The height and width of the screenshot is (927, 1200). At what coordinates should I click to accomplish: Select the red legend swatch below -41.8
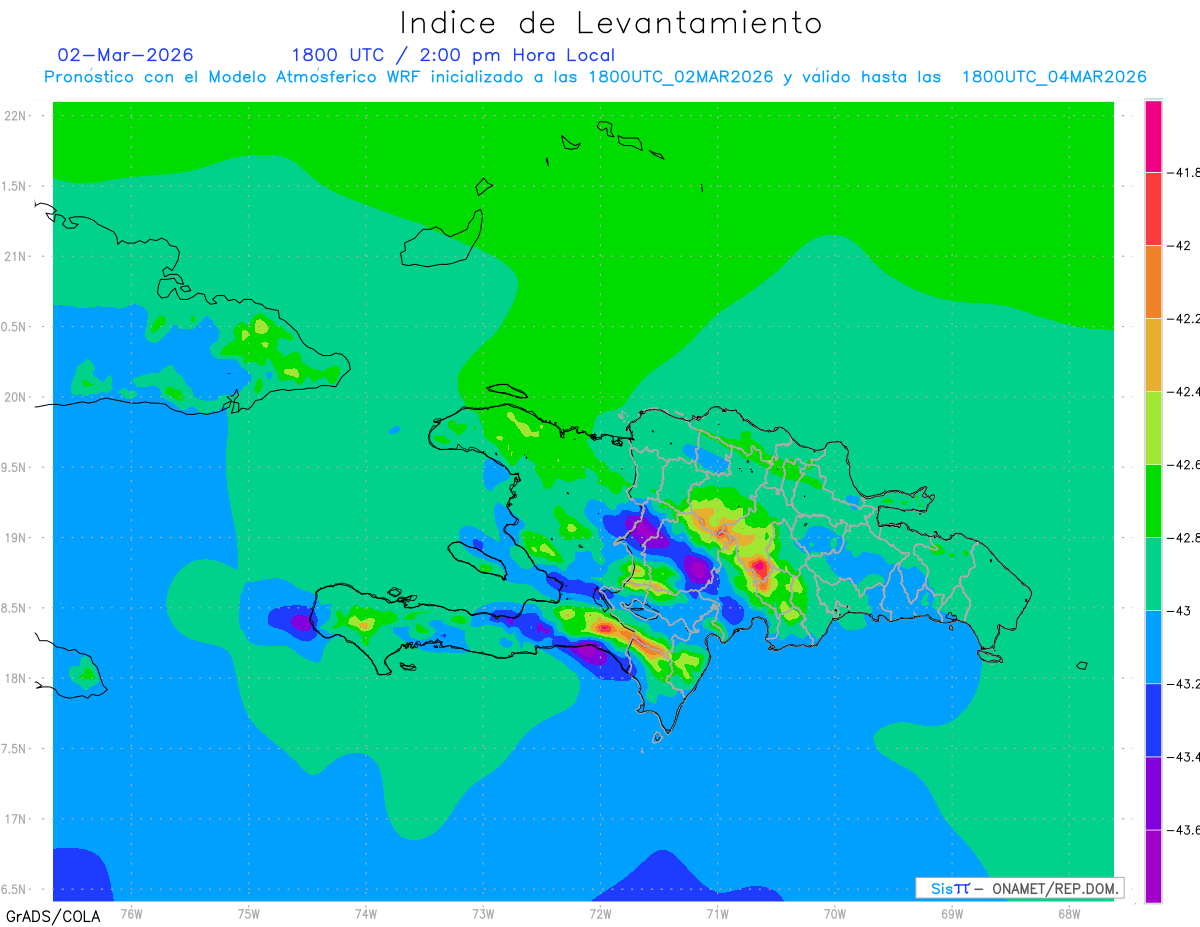[1153, 208]
